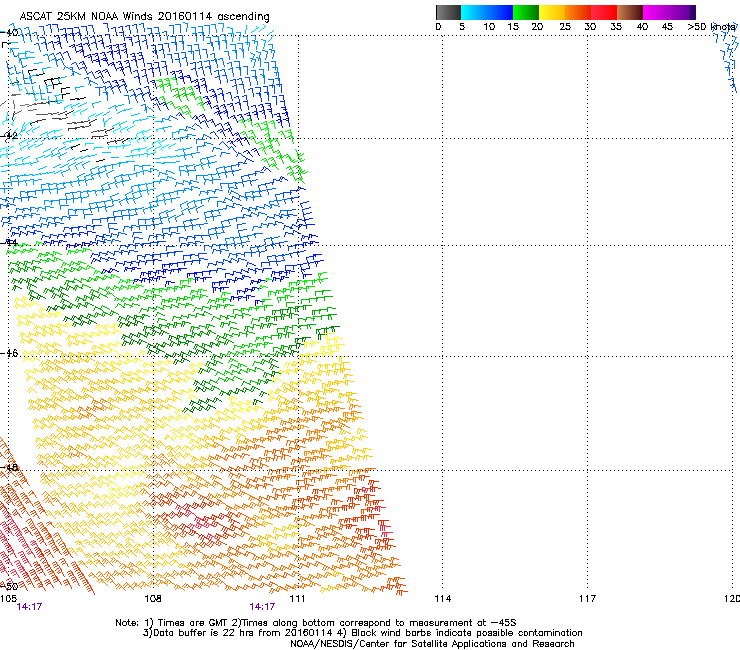Click the '10' legend label
Screen dimensions: 740x650
489,27
